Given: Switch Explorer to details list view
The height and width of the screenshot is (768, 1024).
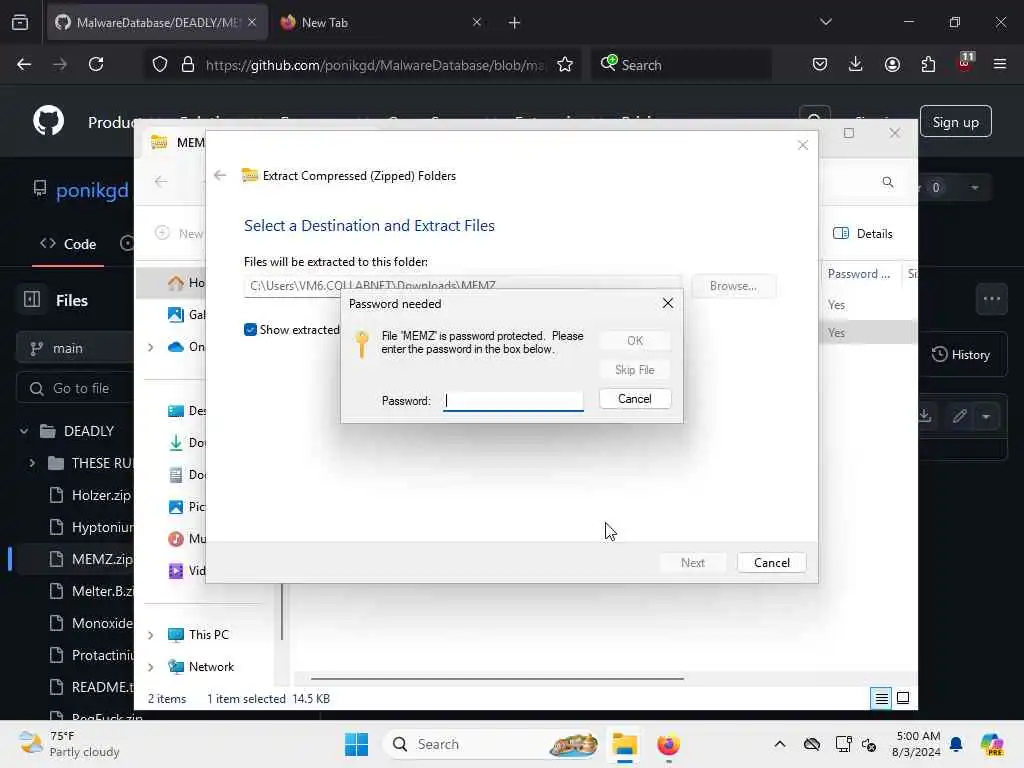Looking at the screenshot, I should [881, 699].
